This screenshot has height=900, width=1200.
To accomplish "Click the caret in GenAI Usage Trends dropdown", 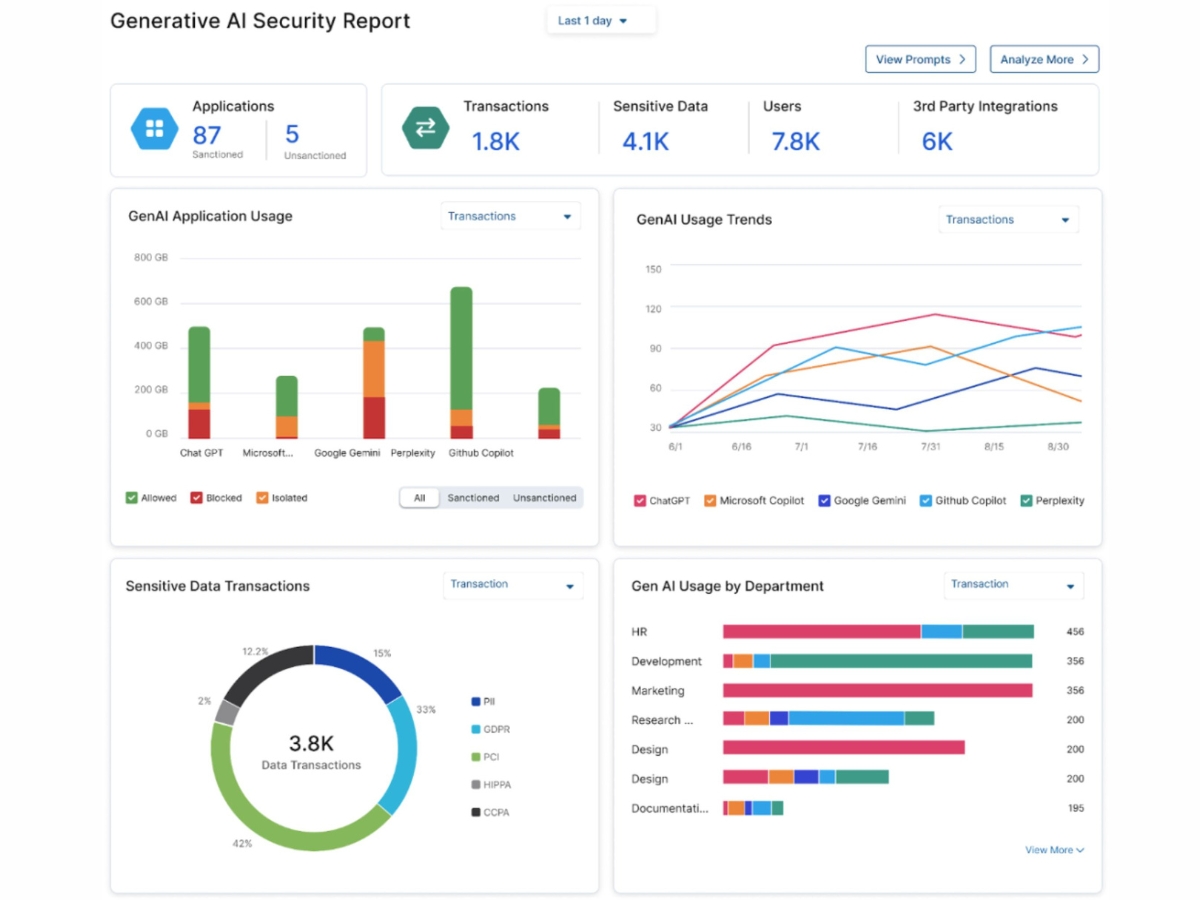I will 1065,220.
